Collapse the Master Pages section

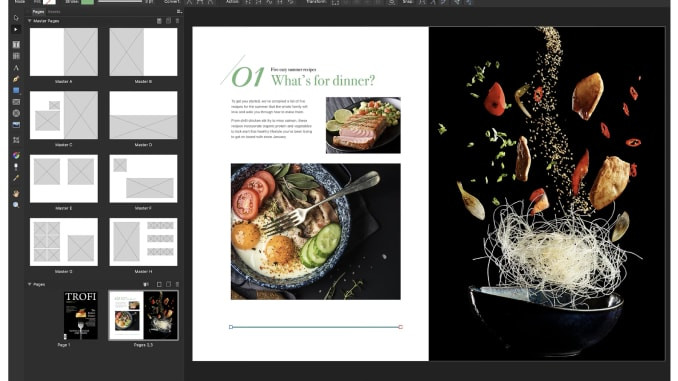pyautogui.click(x=29, y=21)
